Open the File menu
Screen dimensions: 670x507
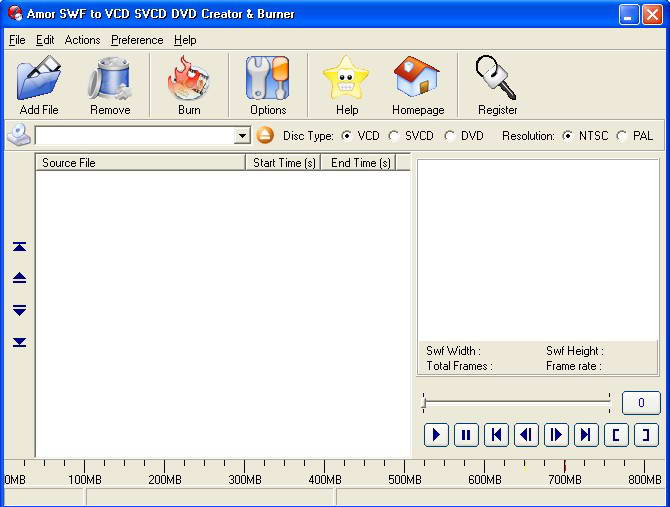pos(17,40)
